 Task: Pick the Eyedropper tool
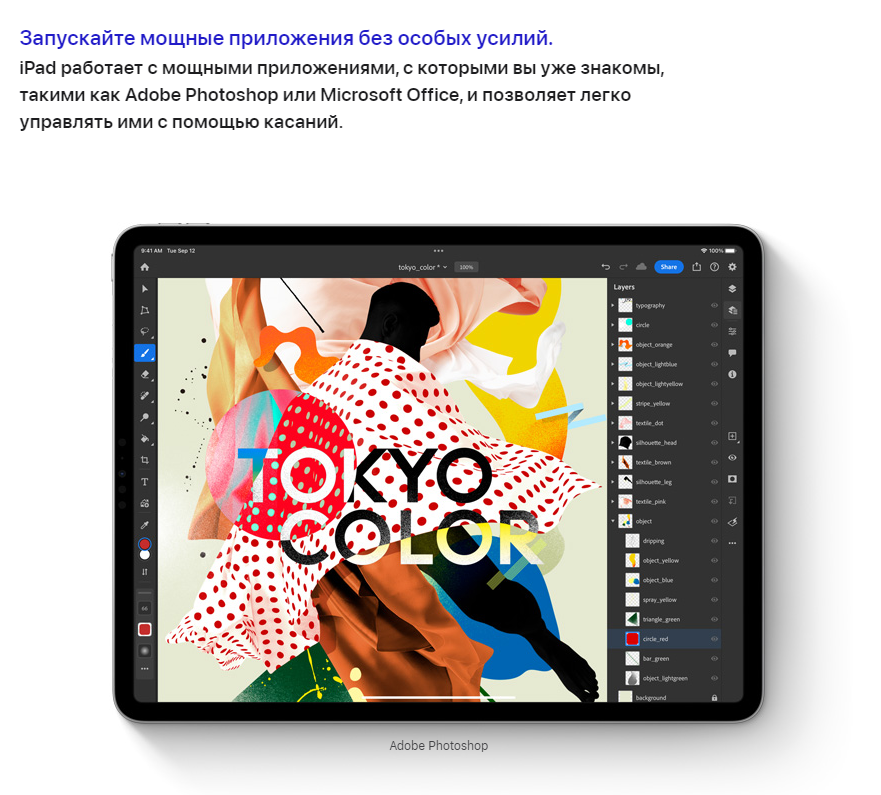(145, 524)
